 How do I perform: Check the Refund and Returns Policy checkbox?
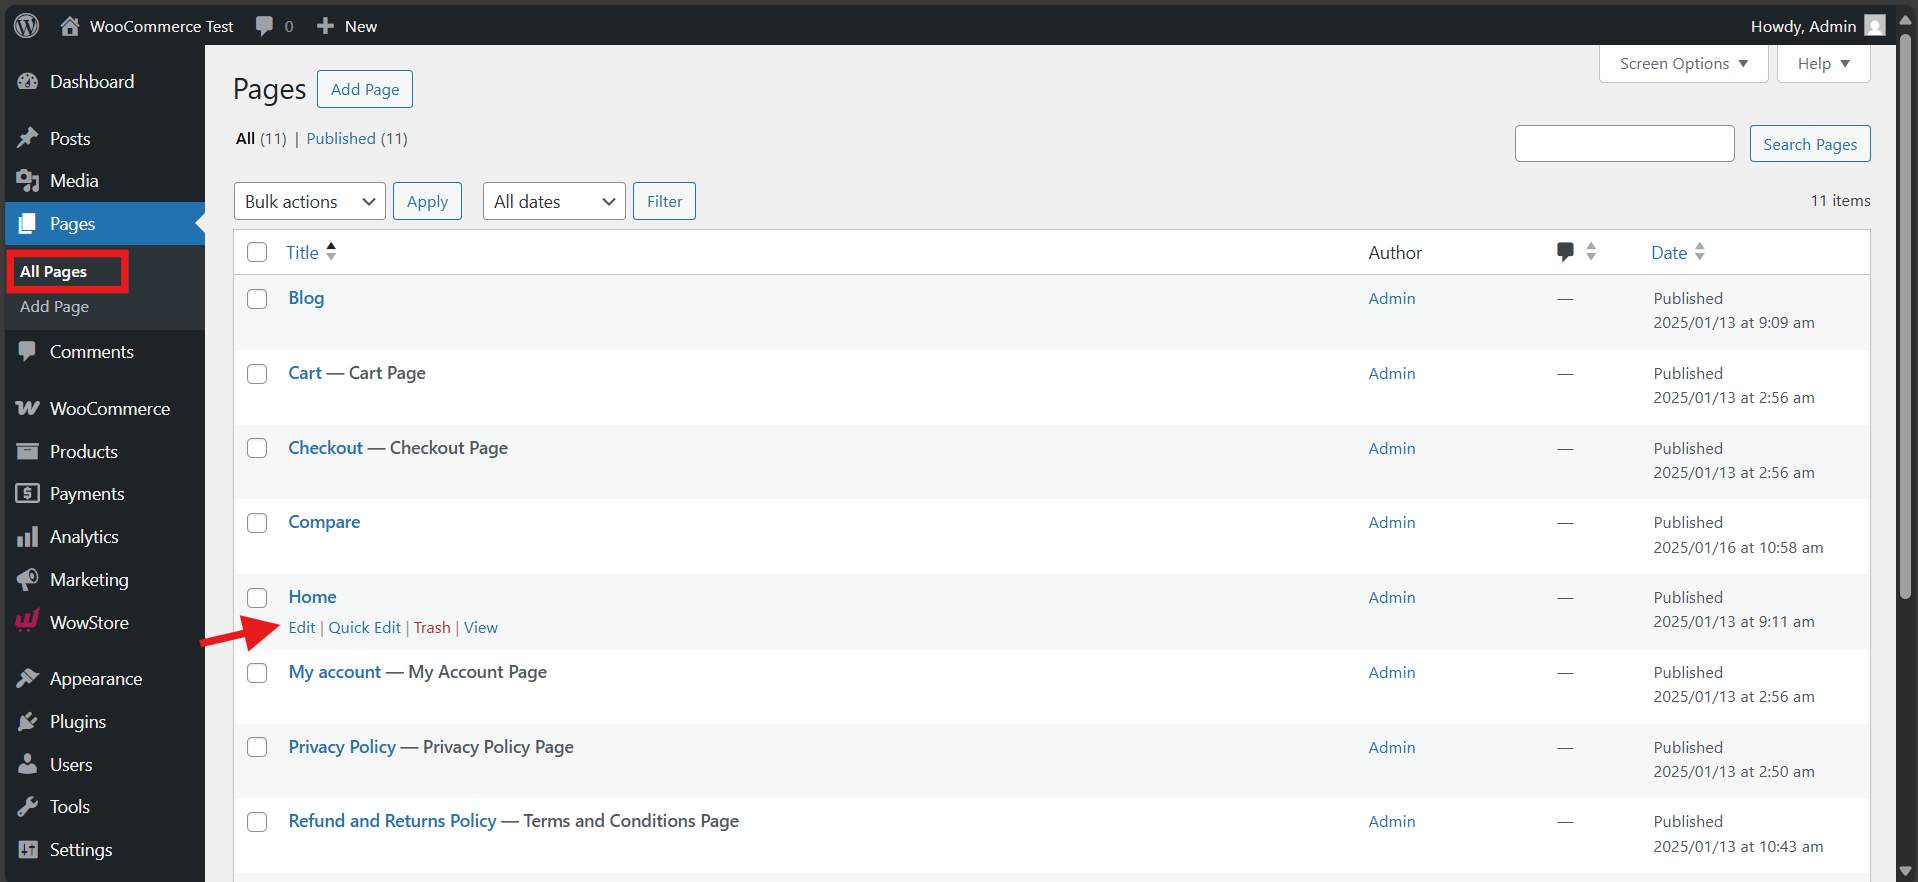[x=257, y=822]
